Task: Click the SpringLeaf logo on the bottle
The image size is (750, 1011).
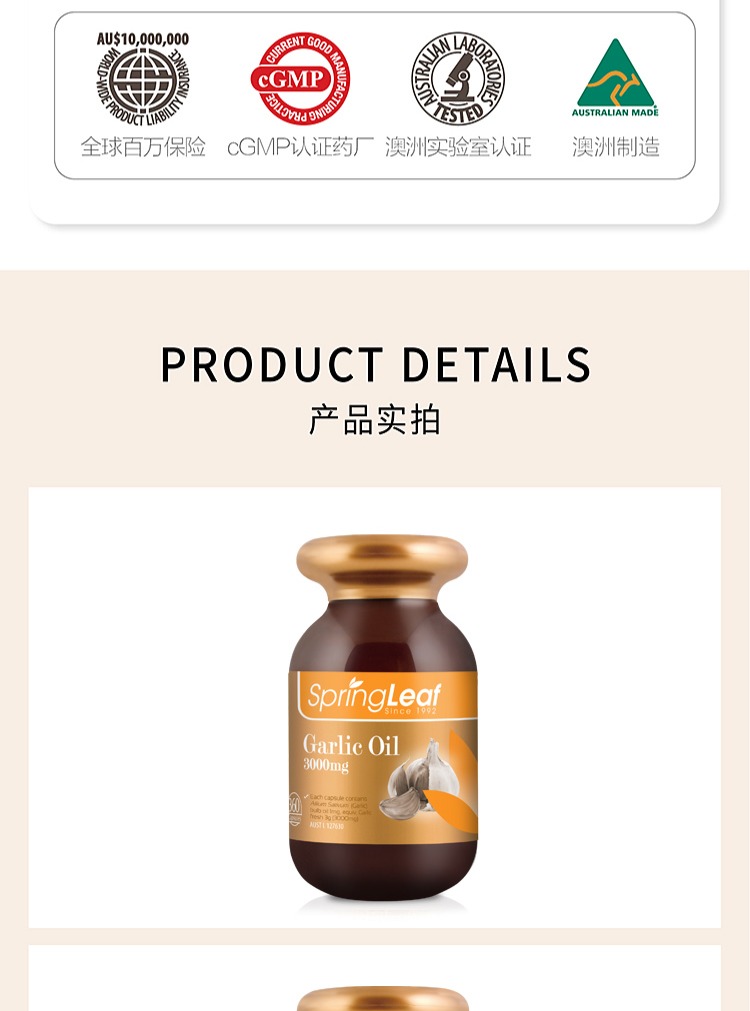Action: click(x=374, y=695)
